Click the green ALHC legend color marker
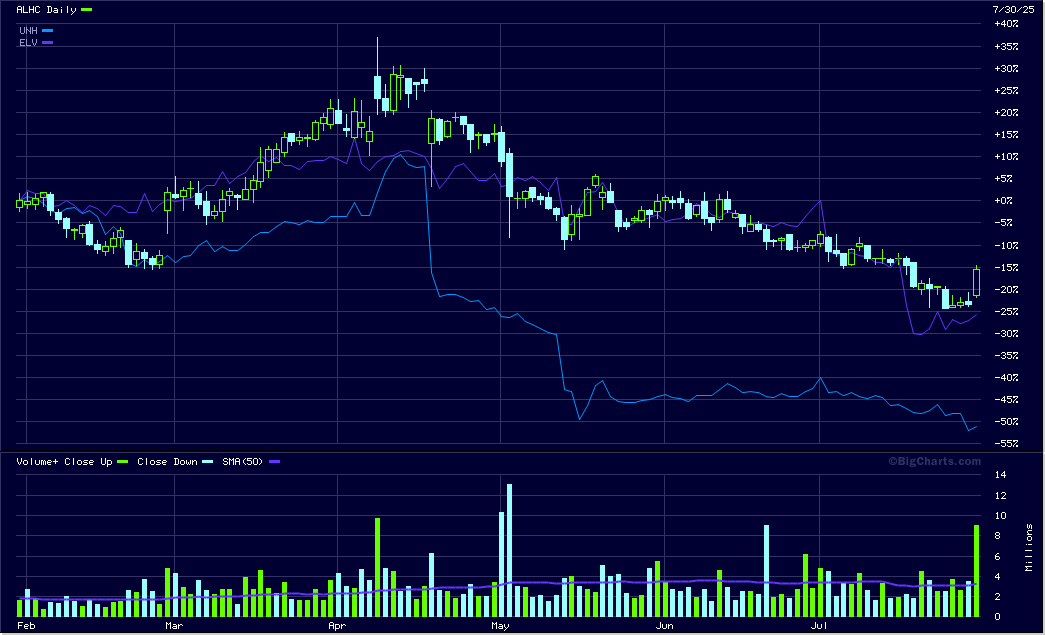 pos(86,9)
